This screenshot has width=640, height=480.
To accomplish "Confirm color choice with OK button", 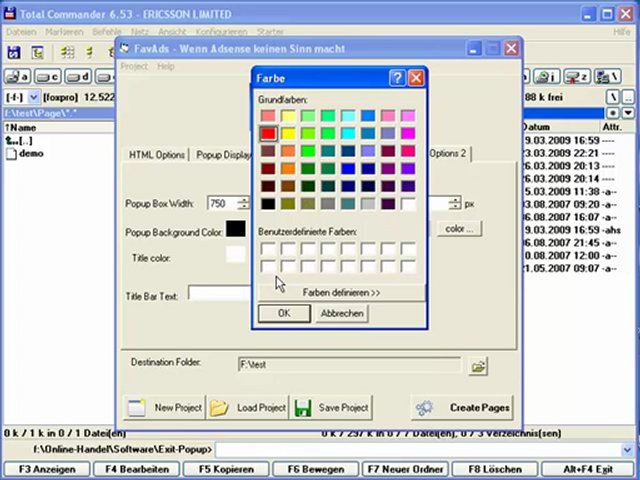I will click(x=283, y=313).
